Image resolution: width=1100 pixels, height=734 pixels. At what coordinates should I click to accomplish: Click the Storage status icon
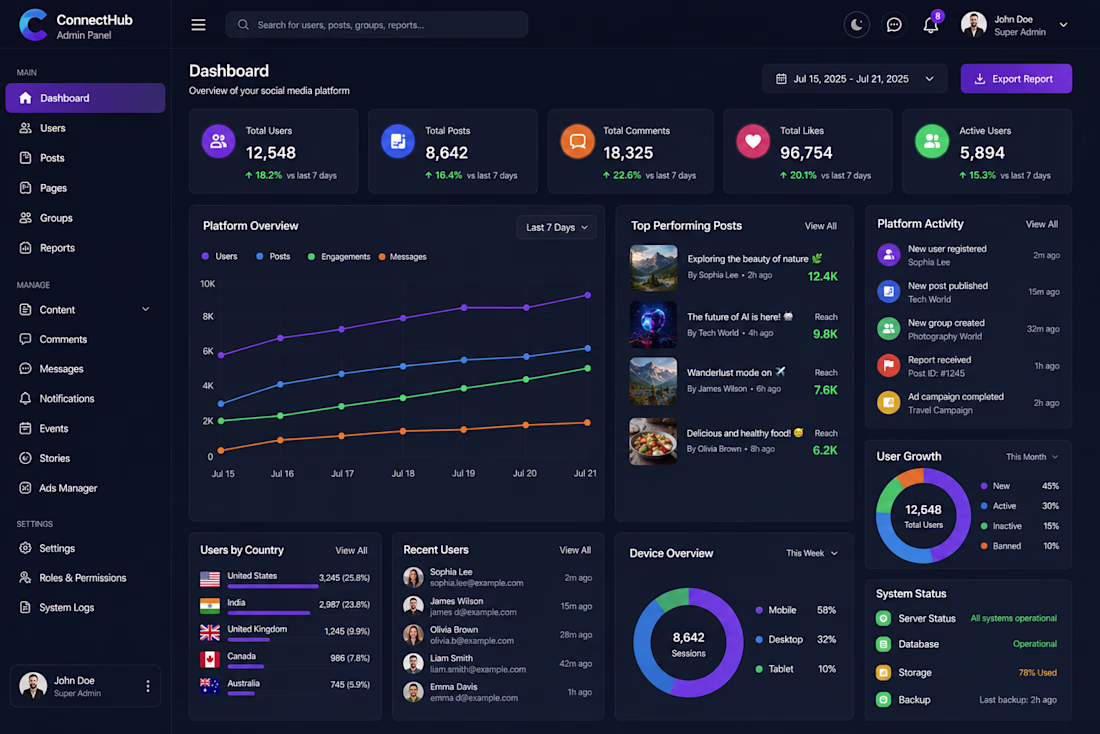coord(884,672)
